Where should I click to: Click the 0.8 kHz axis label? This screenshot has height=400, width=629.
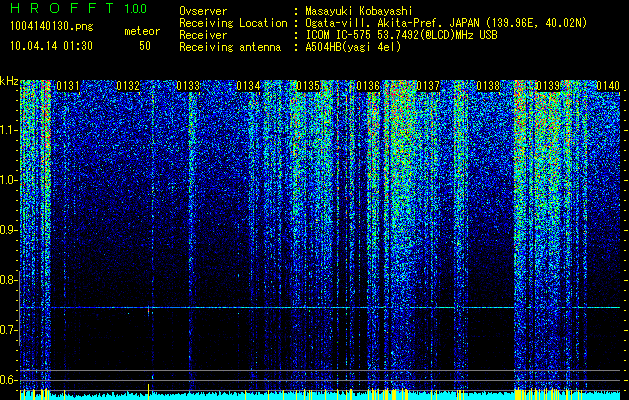tap(9, 280)
